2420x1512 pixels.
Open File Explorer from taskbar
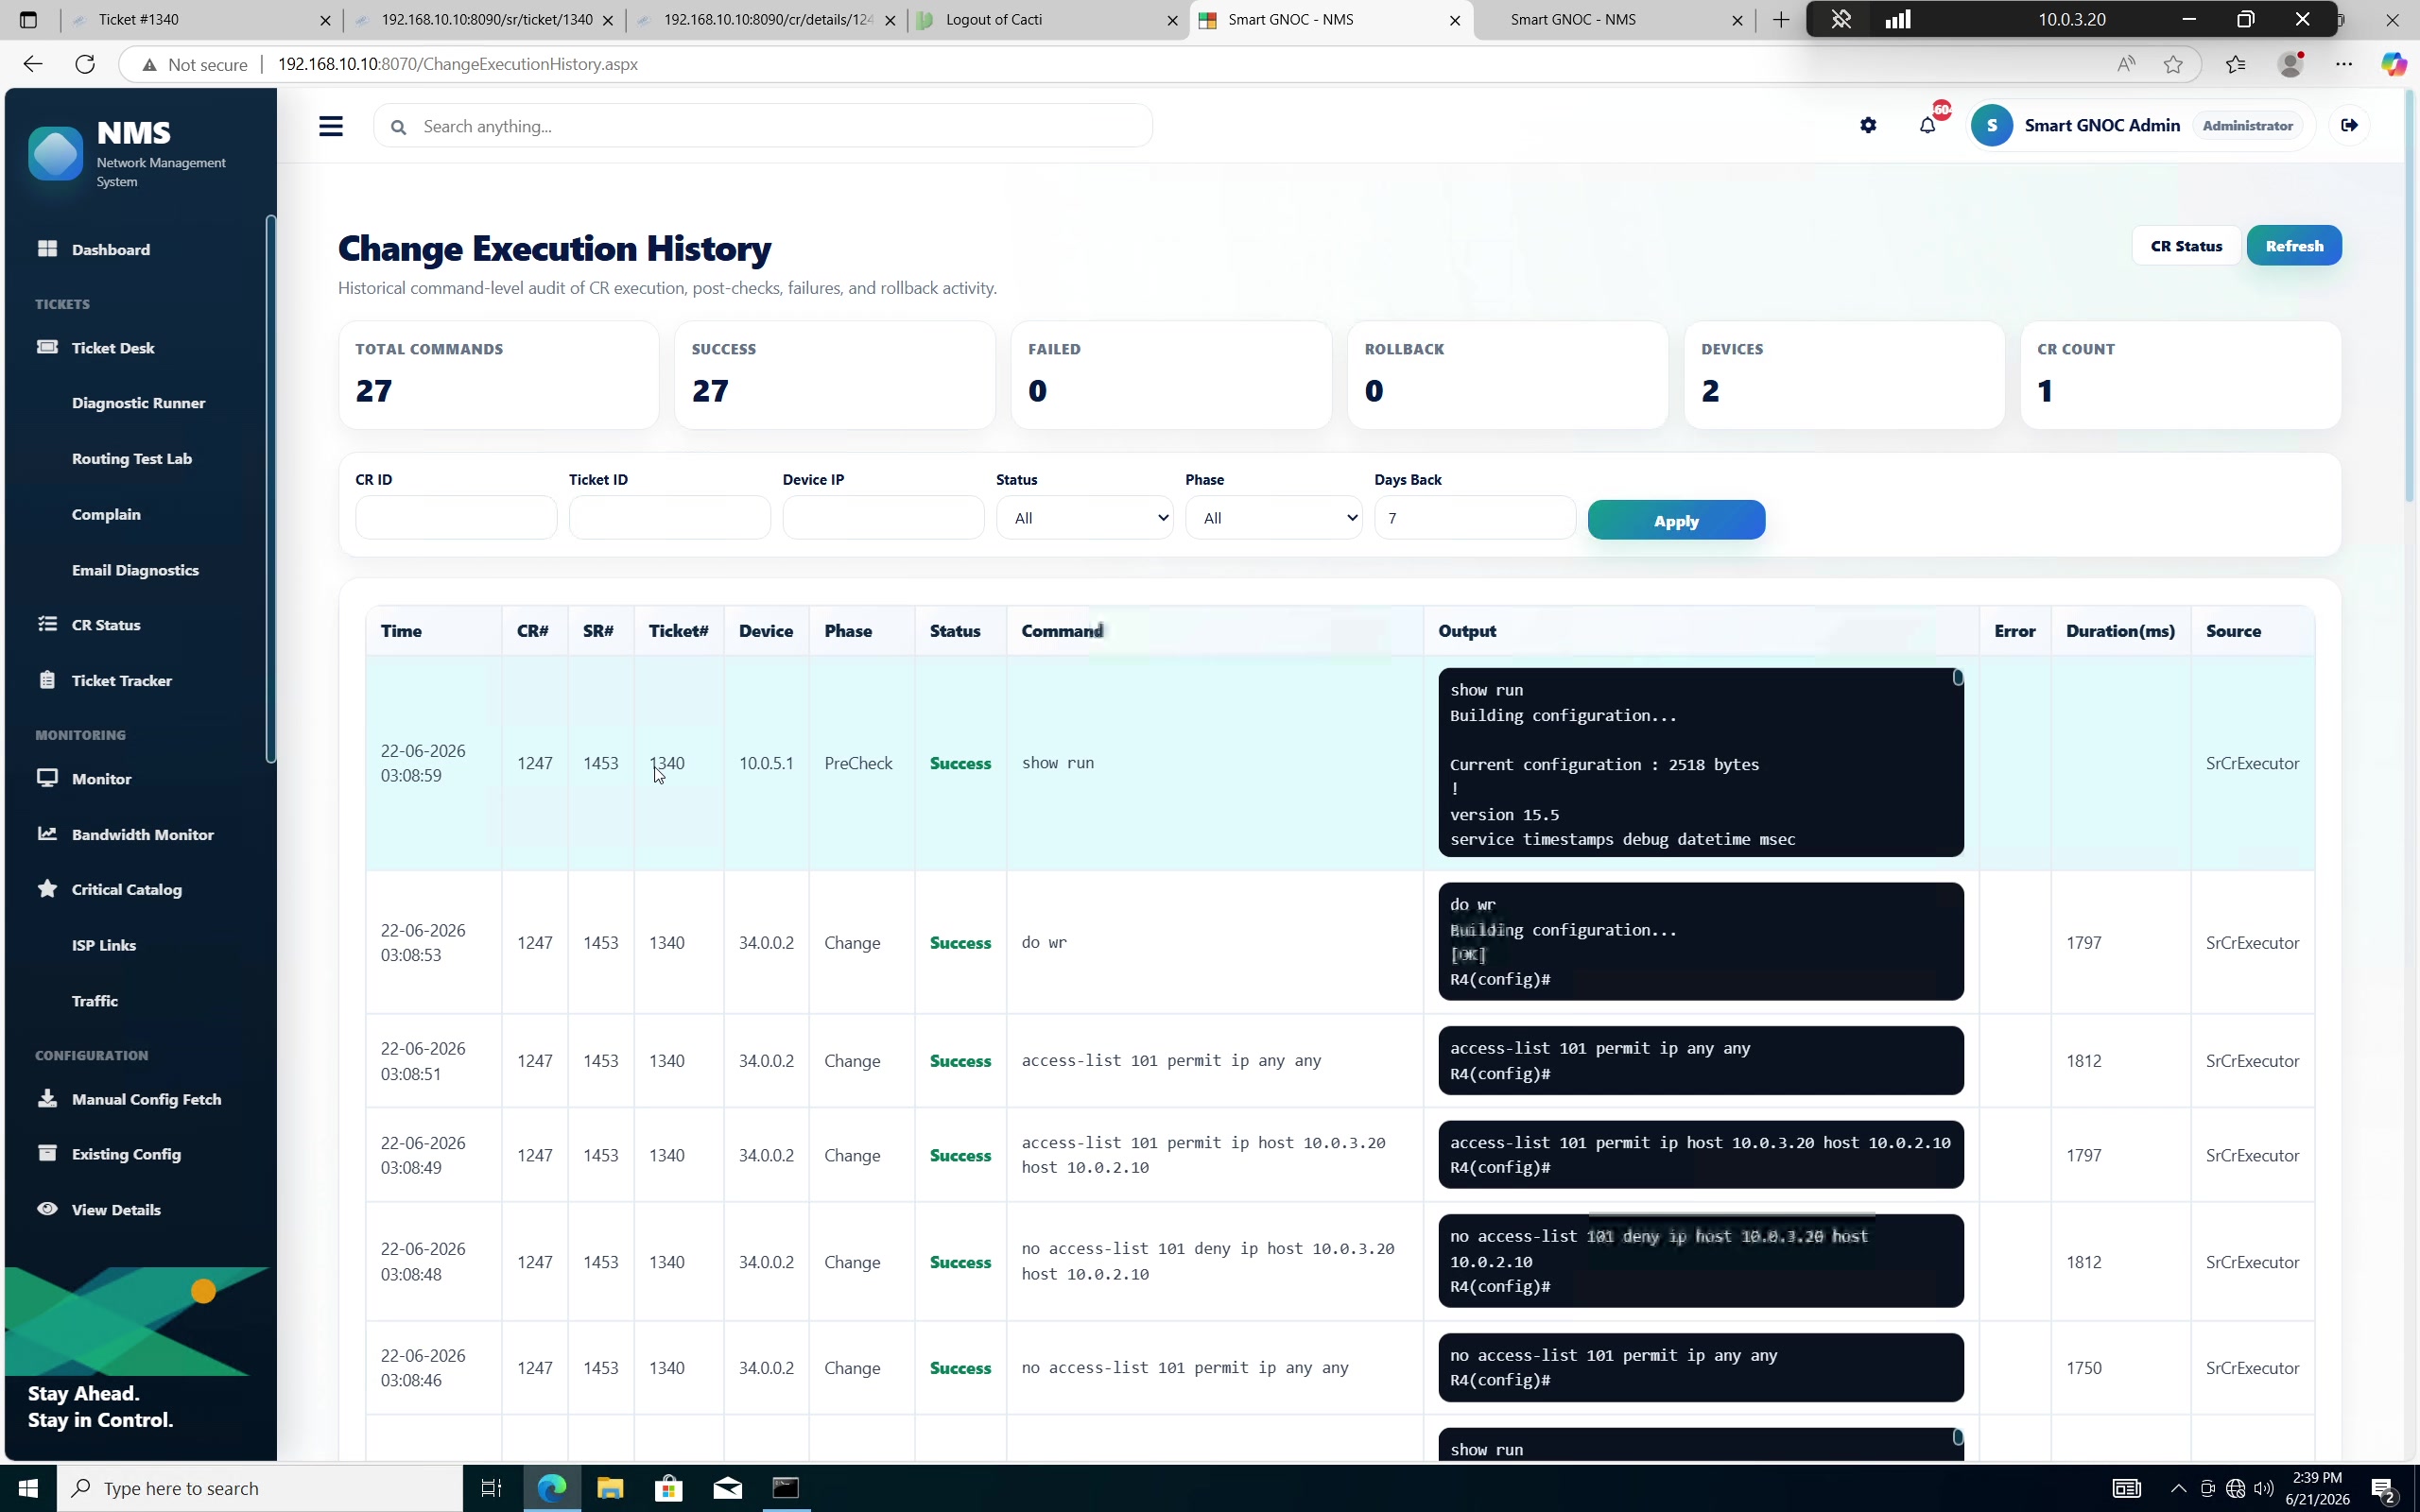610,1488
